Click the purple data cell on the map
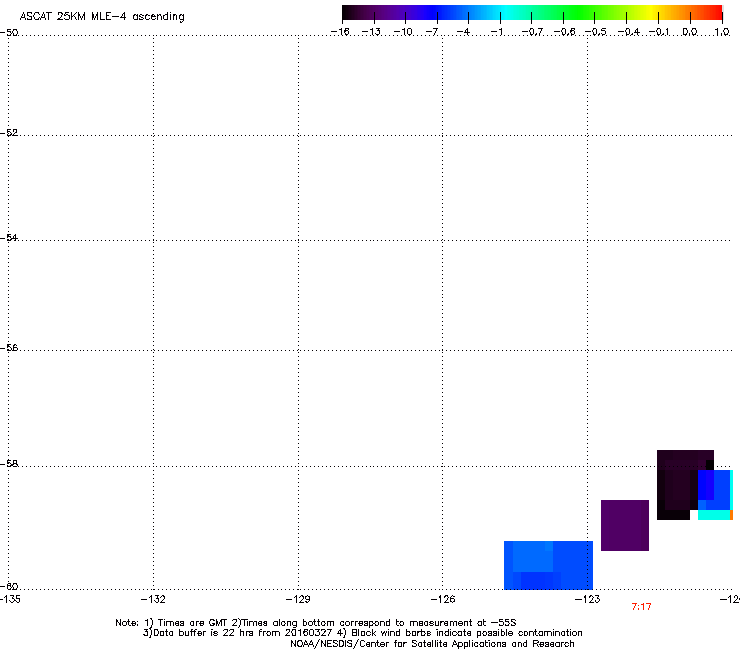740x650 pixels. [x=625, y=525]
